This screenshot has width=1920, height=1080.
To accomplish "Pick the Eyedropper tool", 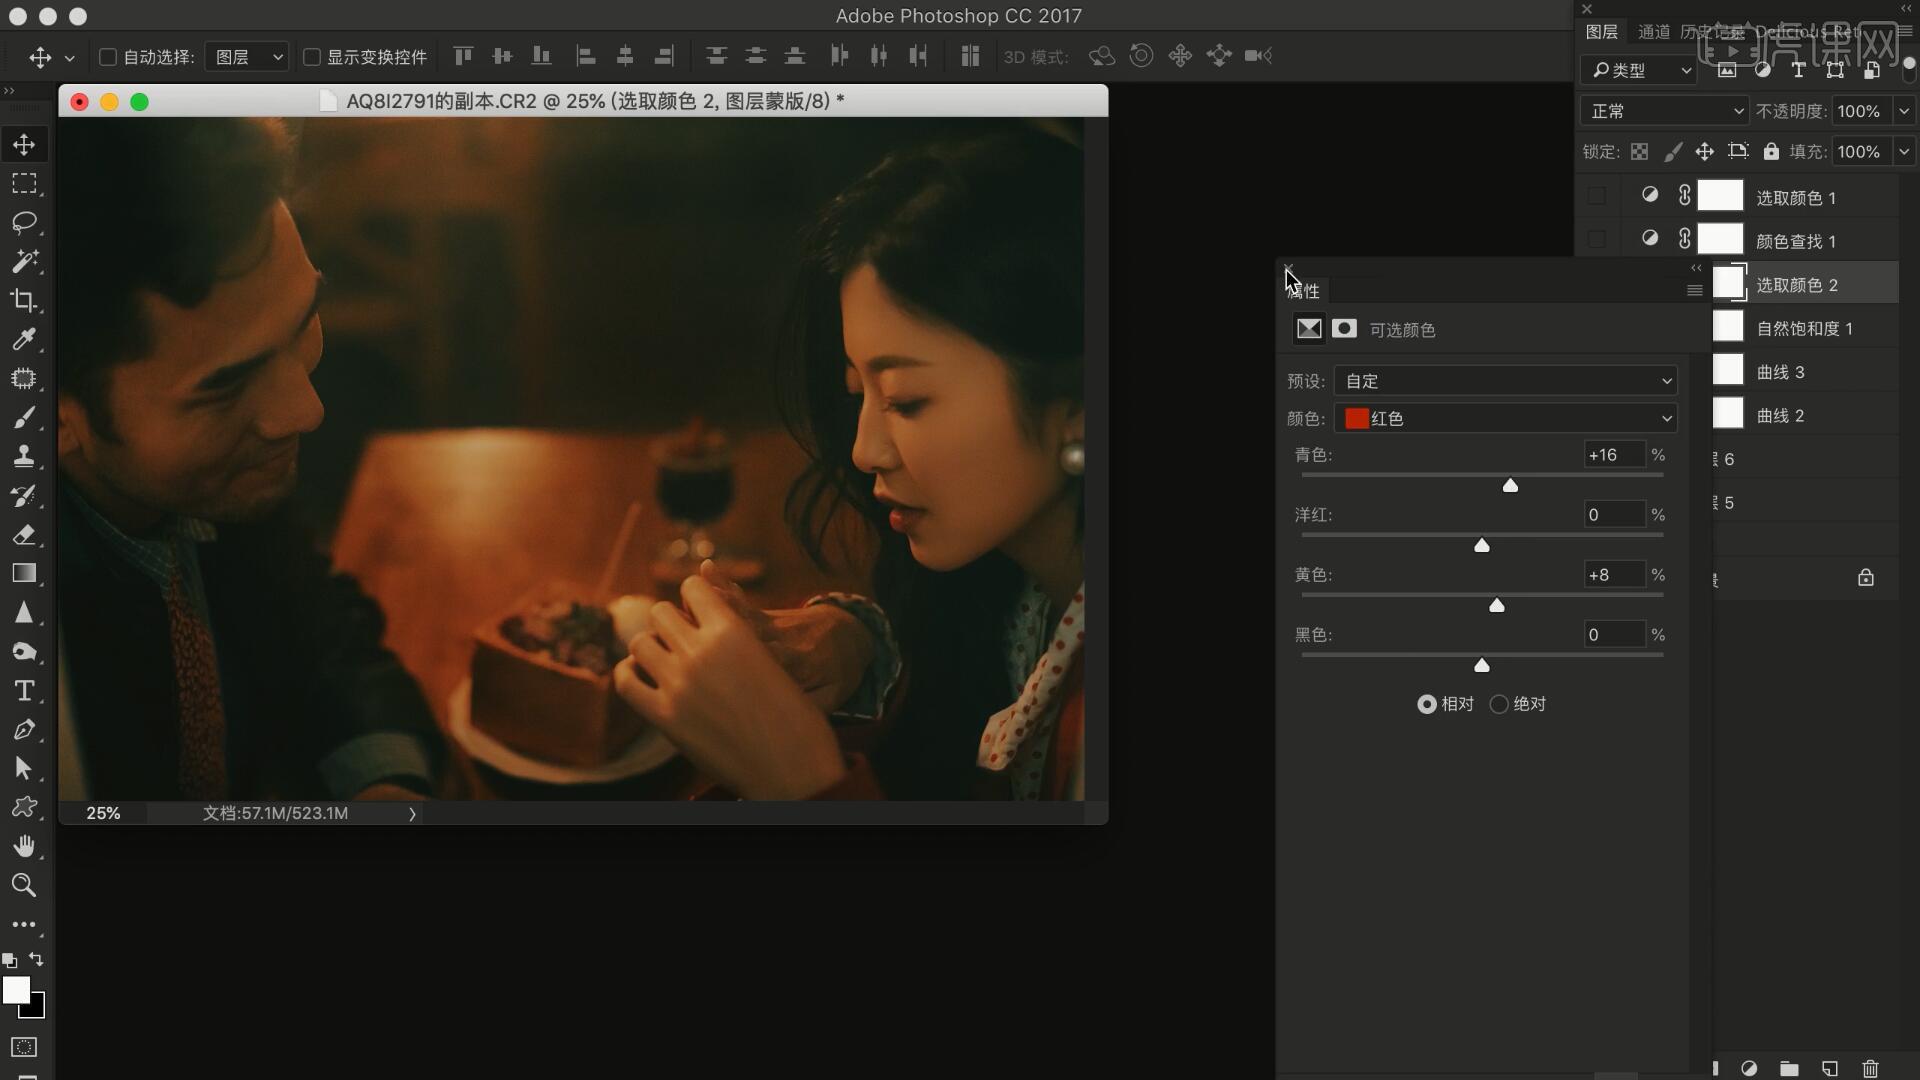I will coord(24,339).
